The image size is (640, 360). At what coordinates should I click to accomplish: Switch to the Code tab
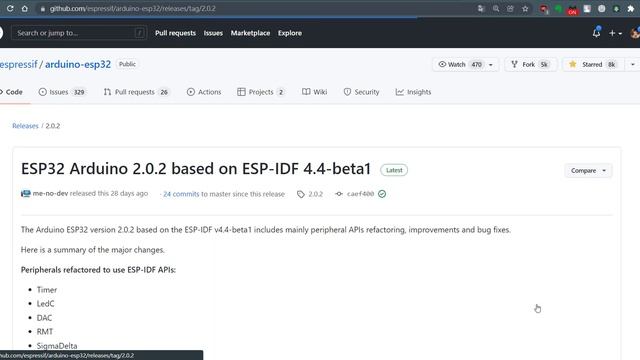tap(11, 92)
